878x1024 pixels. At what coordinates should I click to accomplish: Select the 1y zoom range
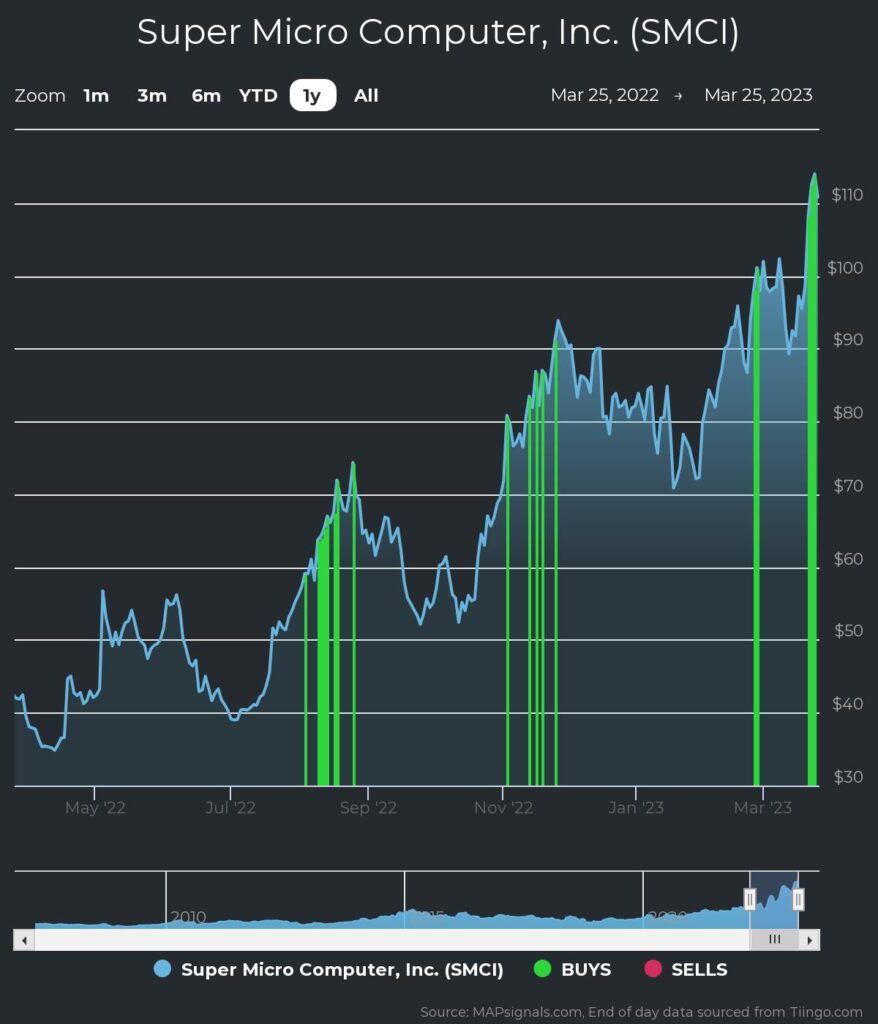[x=313, y=95]
